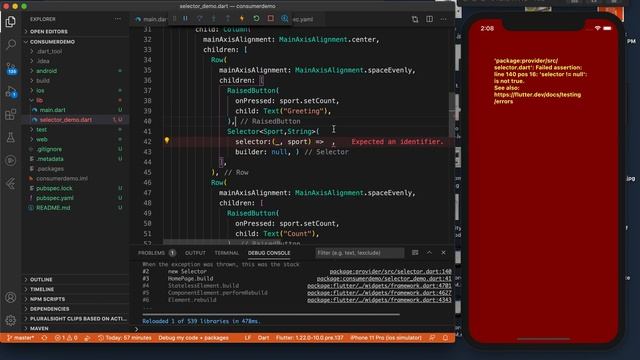Image resolution: width=640 pixels, height=360 pixels.
Task: Open the Accounts icon in activity bar
Action: (x=11, y=298)
